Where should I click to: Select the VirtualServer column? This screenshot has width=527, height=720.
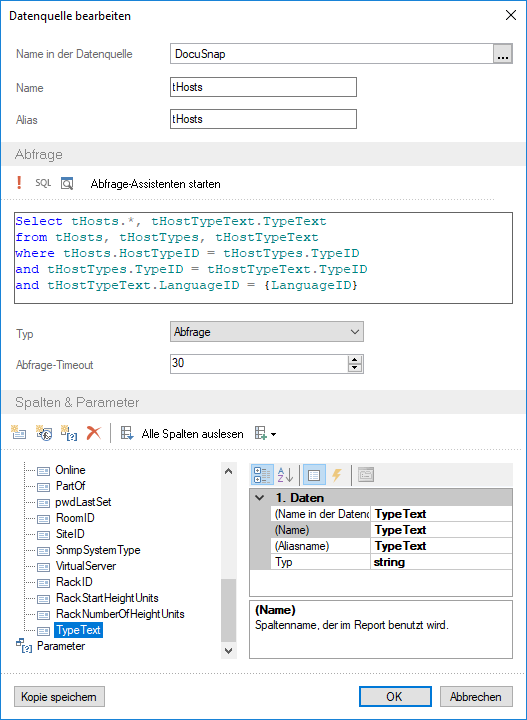[86, 566]
